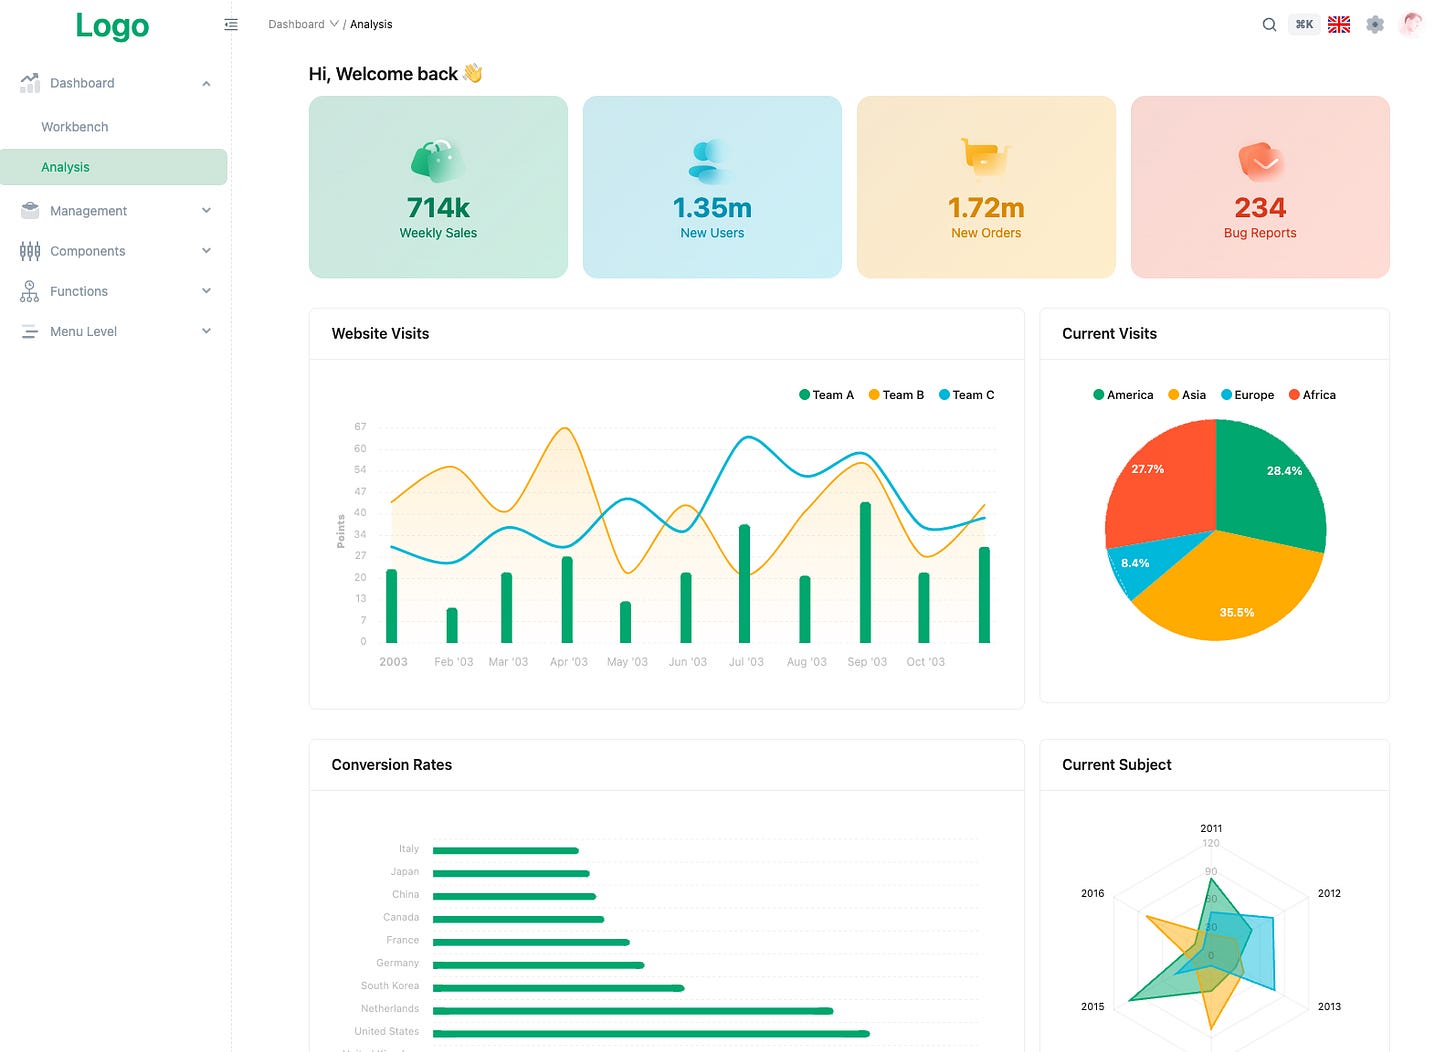The height and width of the screenshot is (1052, 1456).
Task: Click the Components sidebar icon
Action: [x=30, y=251]
